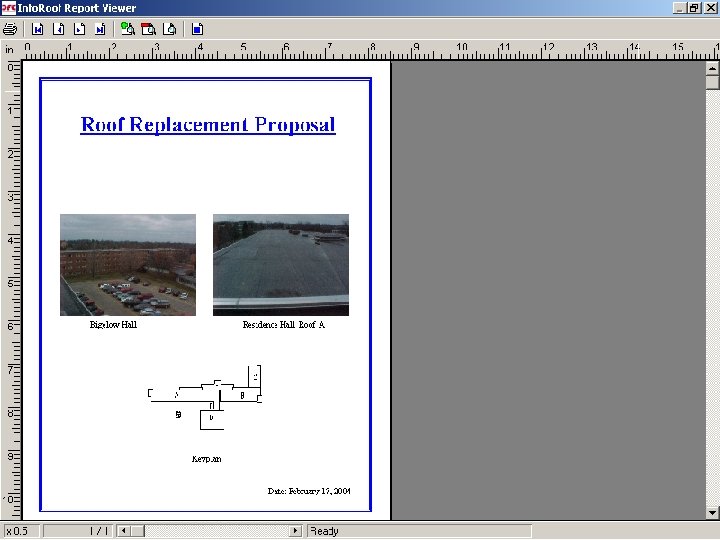Open the InfoRoof title bar system icon
This screenshot has width=720, height=540.
click(8, 7)
